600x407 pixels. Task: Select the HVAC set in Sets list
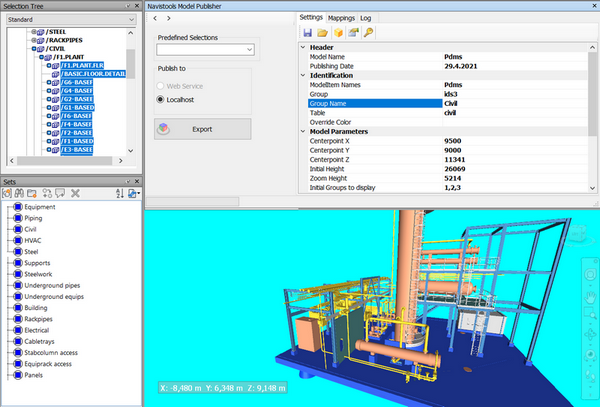coord(34,240)
